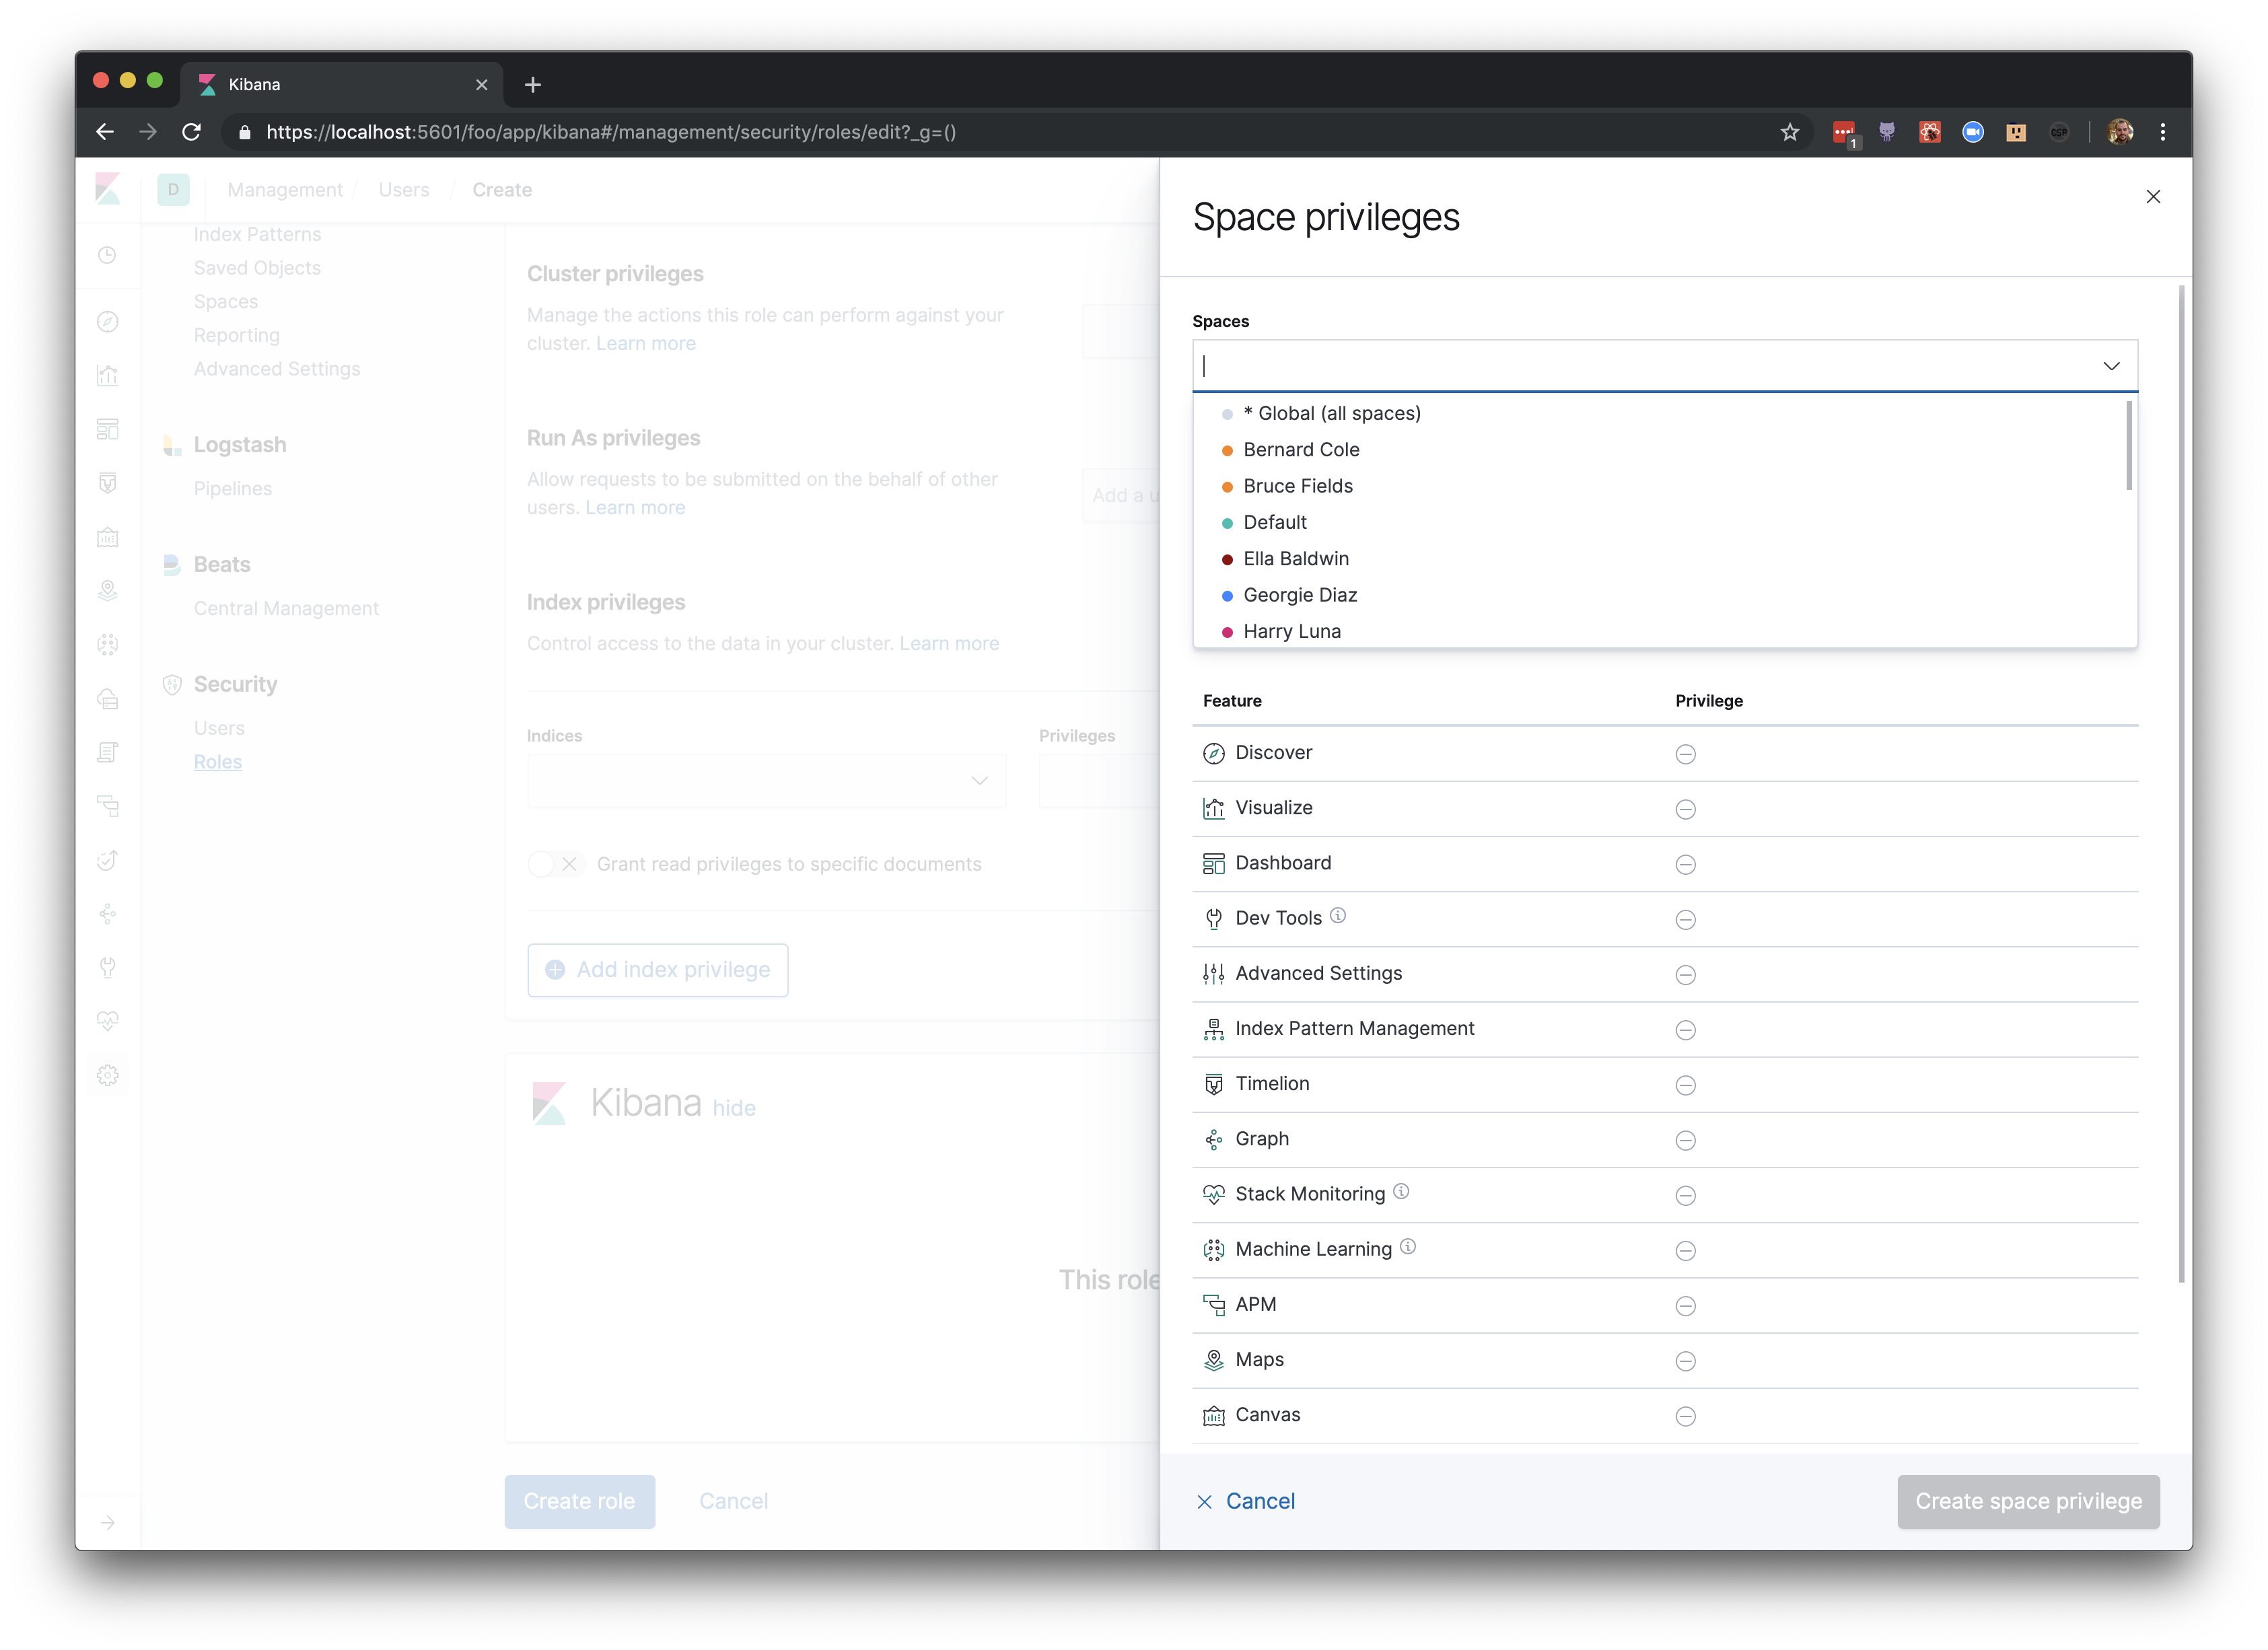Viewport: 2268px width, 1650px height.
Task: Click the Stack Monitoring heartbeat icon
Action: pyautogui.click(x=1213, y=1194)
